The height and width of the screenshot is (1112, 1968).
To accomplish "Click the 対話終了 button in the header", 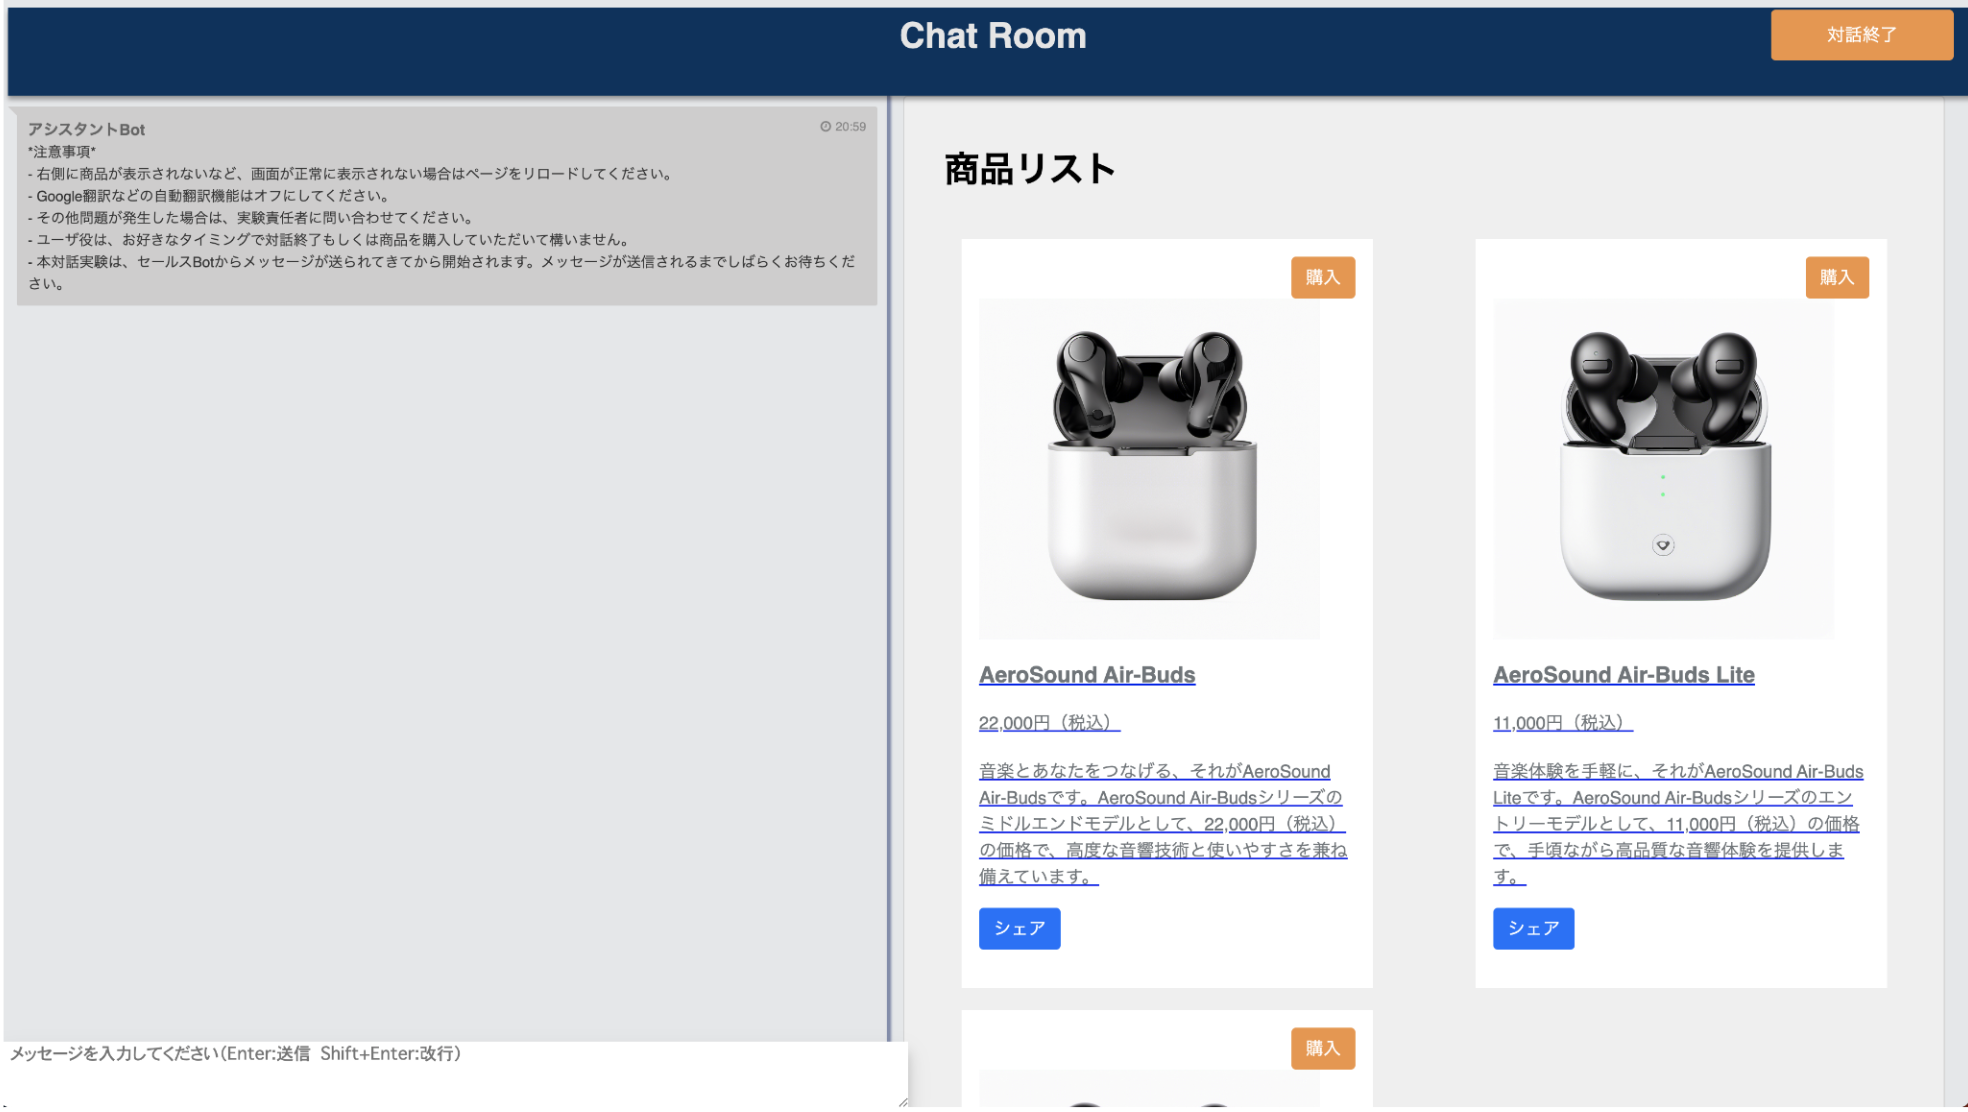I will point(1860,35).
